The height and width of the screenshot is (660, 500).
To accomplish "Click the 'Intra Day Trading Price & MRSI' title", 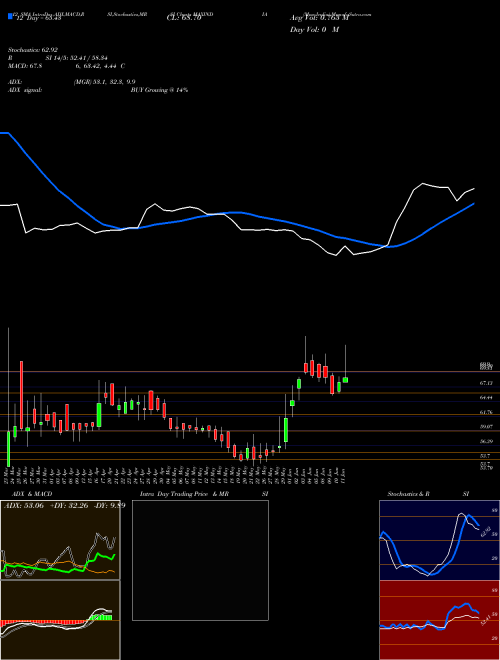I will (x=204, y=494).
